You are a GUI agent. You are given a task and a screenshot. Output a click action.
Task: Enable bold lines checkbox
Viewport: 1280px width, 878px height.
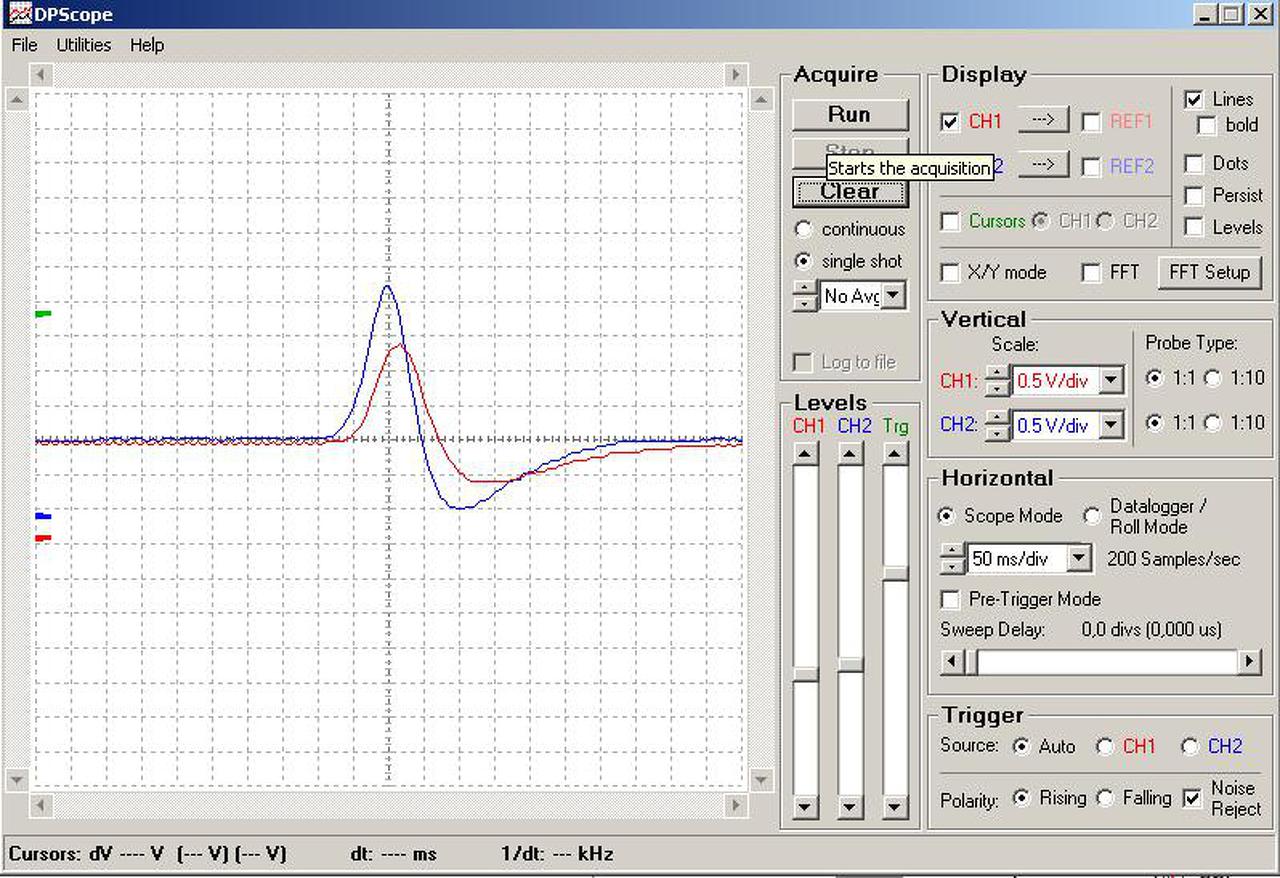tap(1207, 125)
